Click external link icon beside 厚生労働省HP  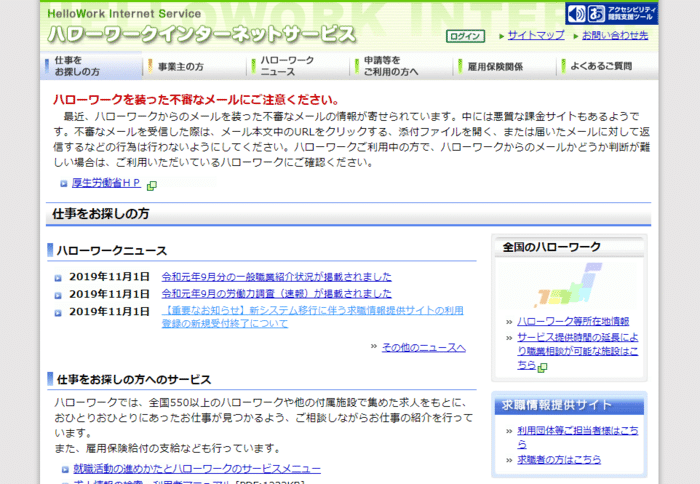tap(152, 185)
